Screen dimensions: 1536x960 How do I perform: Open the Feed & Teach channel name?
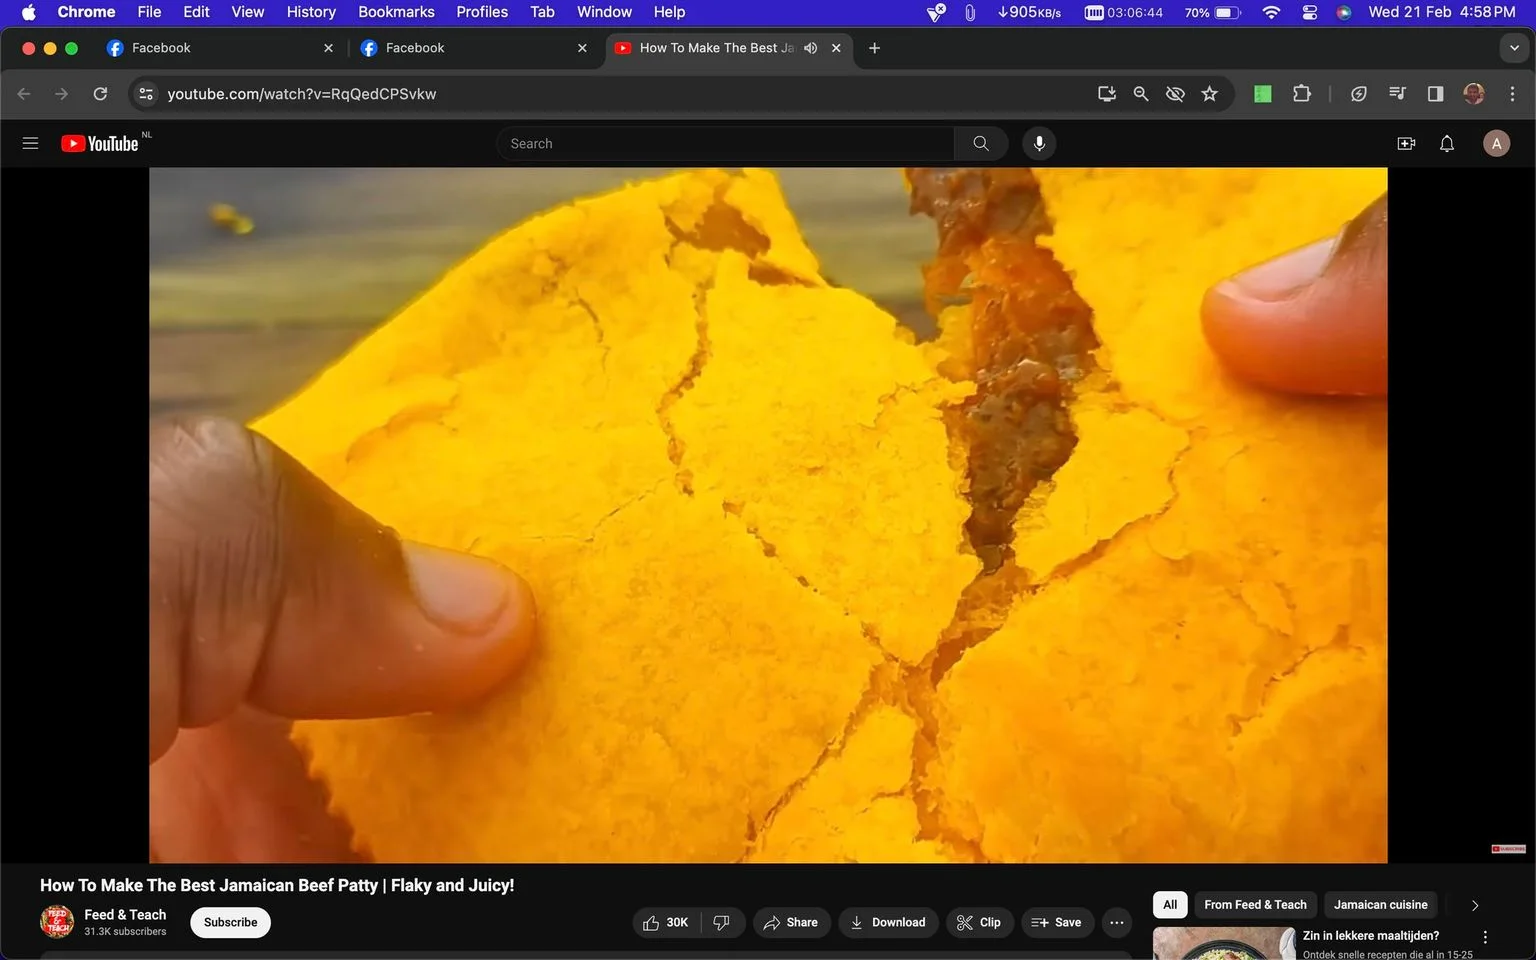125,914
